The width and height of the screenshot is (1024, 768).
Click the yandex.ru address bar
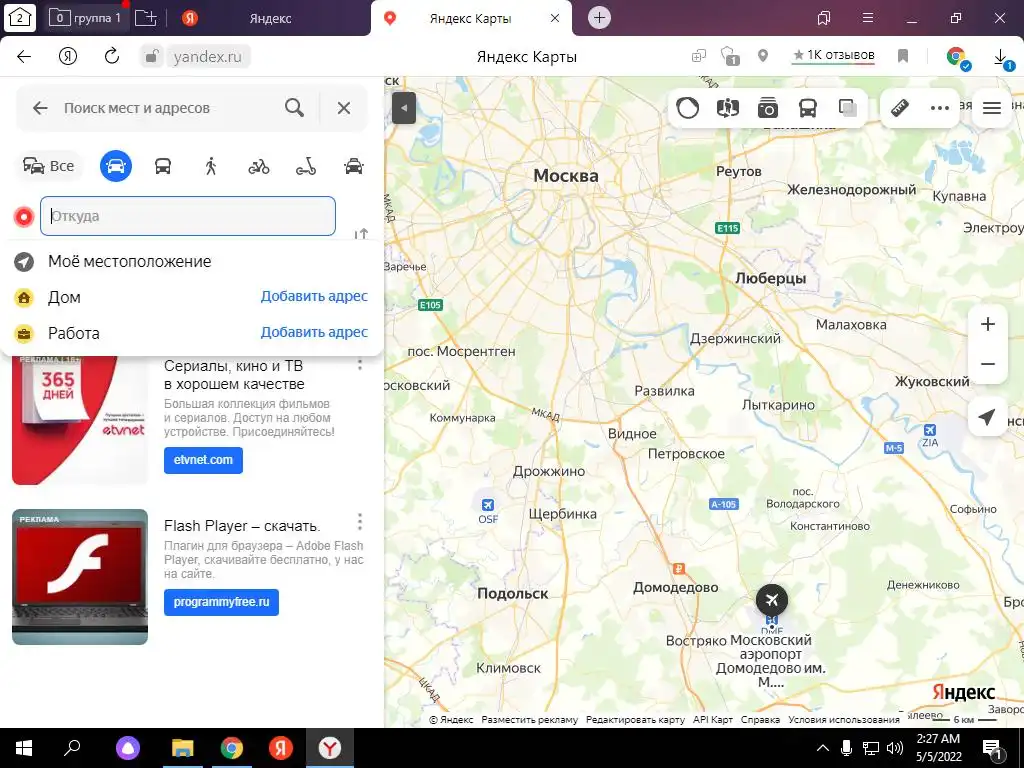(x=207, y=57)
